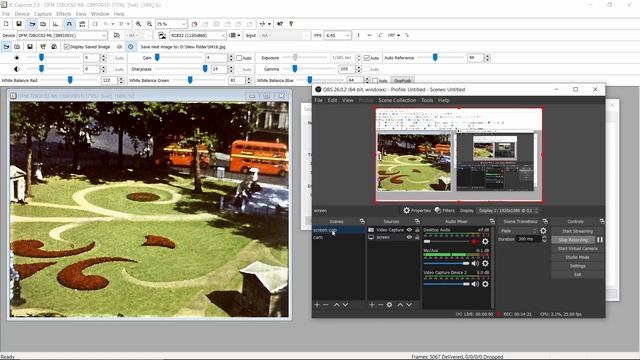Open device properties icon next to Device dropdown
The height and width of the screenshot is (360, 640).
[x=116, y=36]
